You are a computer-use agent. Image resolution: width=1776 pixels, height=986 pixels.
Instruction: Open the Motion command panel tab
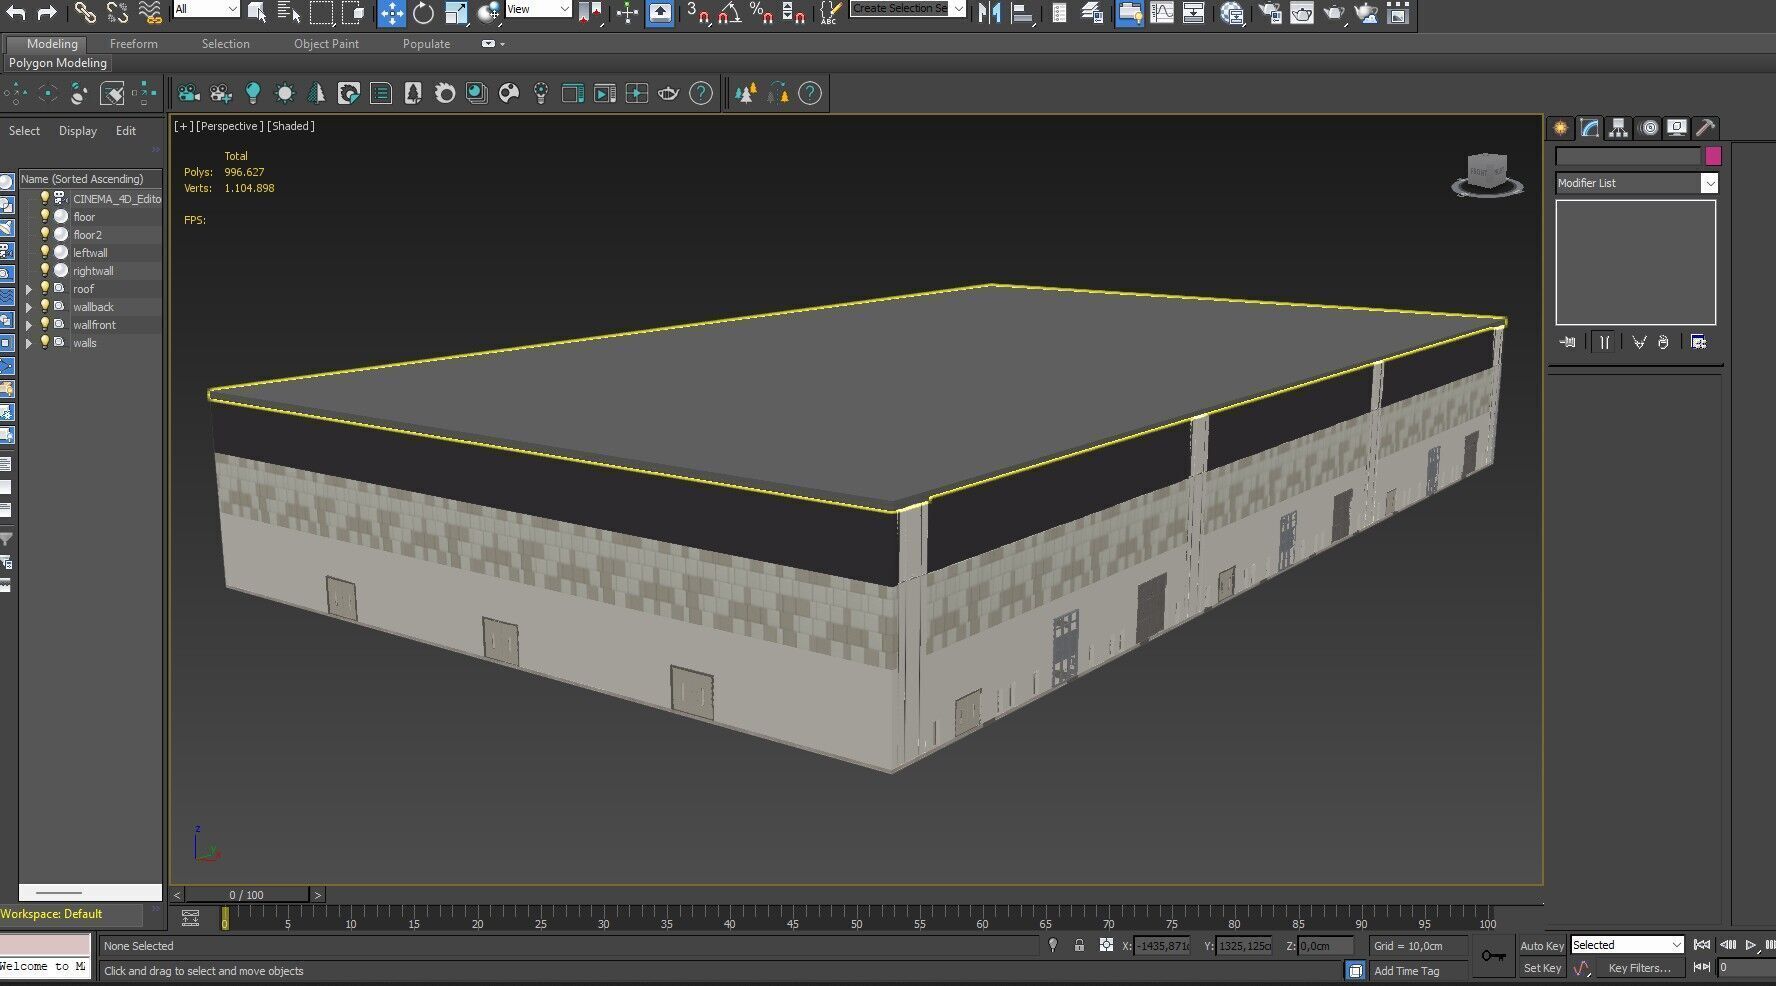coord(1648,128)
